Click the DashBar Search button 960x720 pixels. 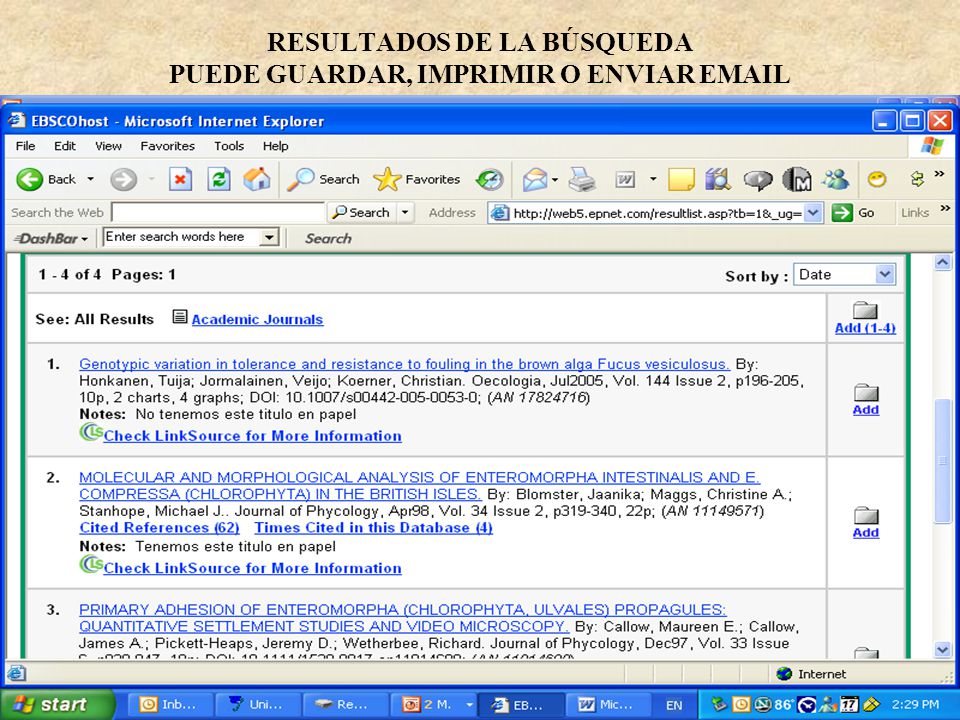(328, 239)
